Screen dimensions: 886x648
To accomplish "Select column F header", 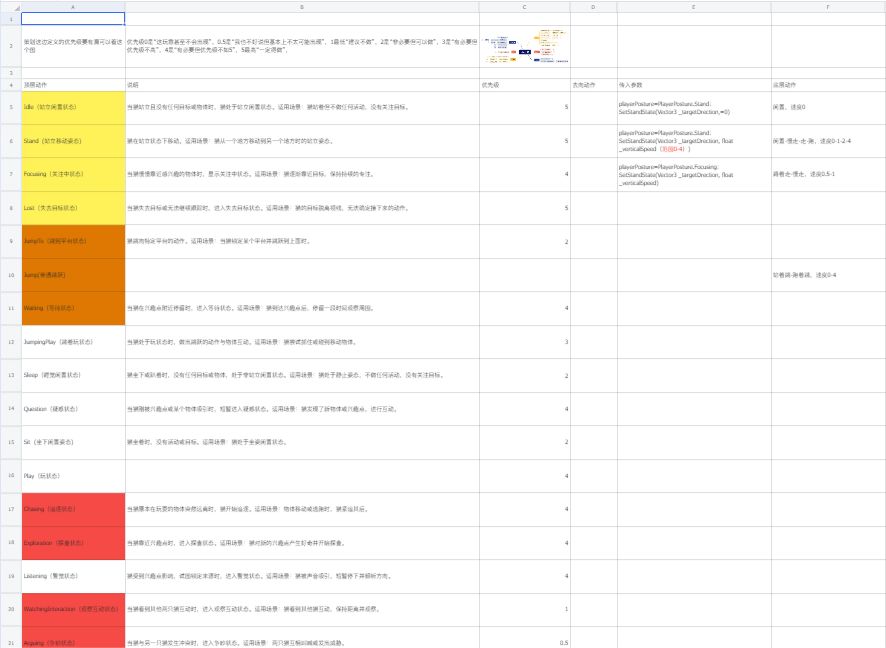I will (828, 7).
